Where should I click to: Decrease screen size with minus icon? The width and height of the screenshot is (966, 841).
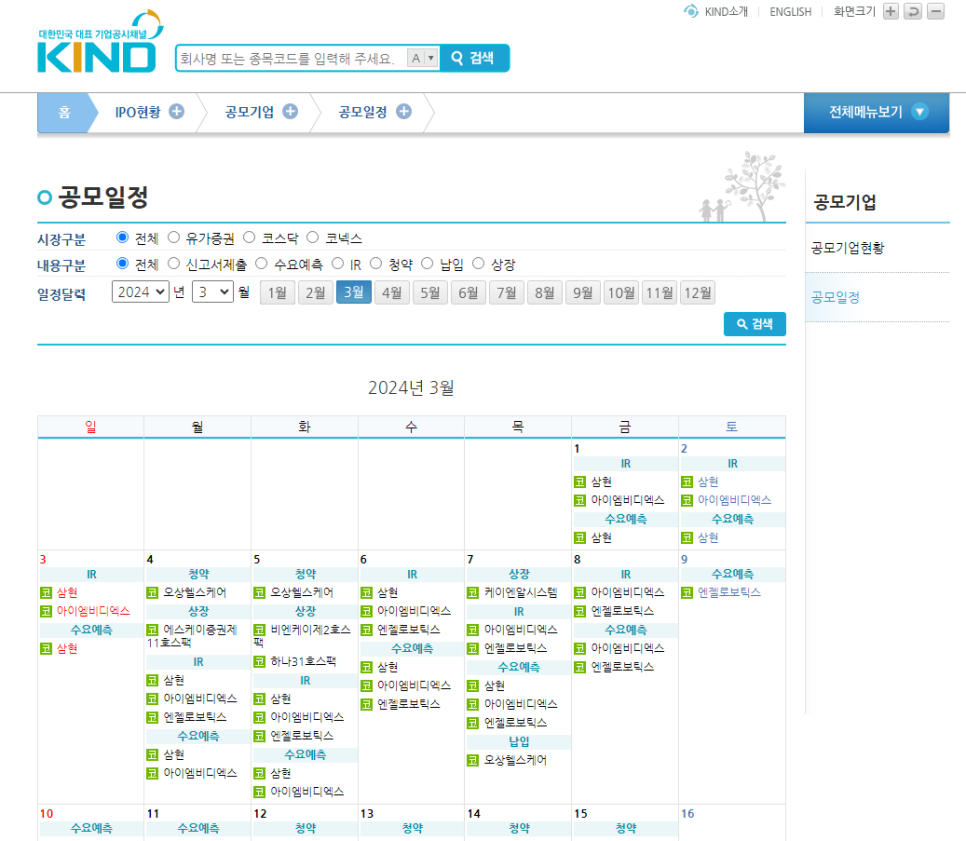pyautogui.click(x=936, y=12)
